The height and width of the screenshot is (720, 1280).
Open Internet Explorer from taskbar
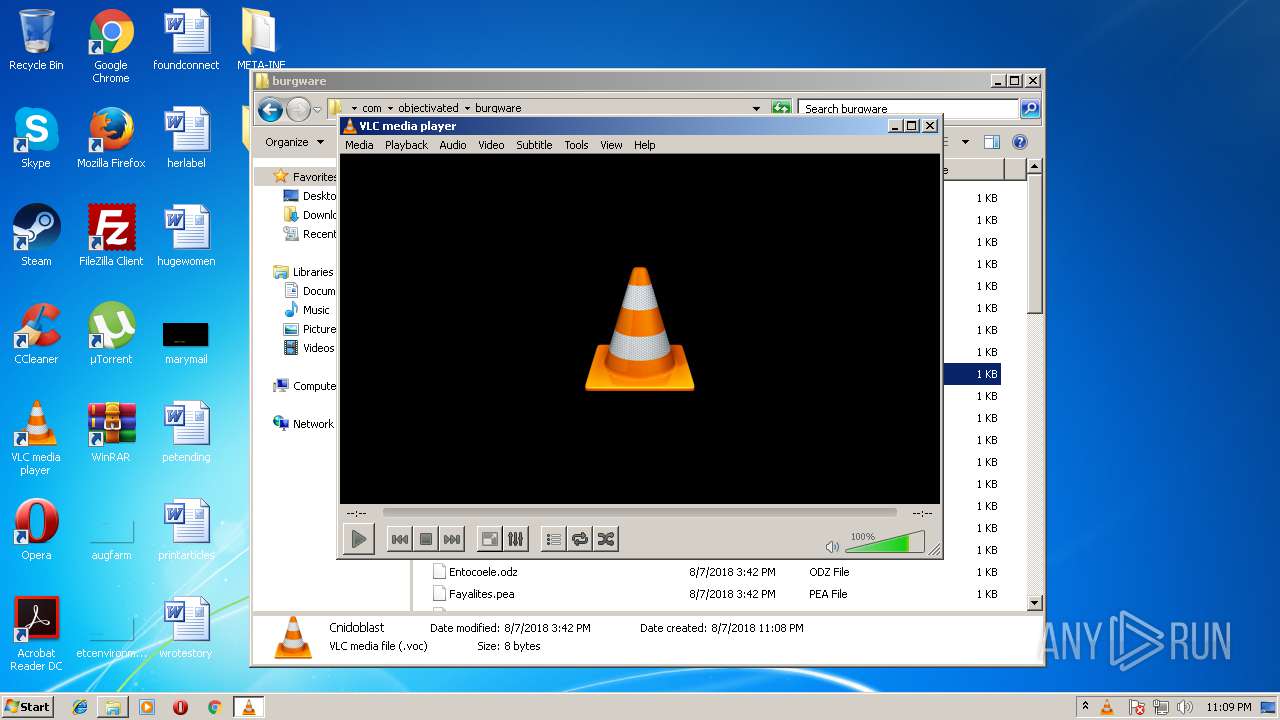80,707
